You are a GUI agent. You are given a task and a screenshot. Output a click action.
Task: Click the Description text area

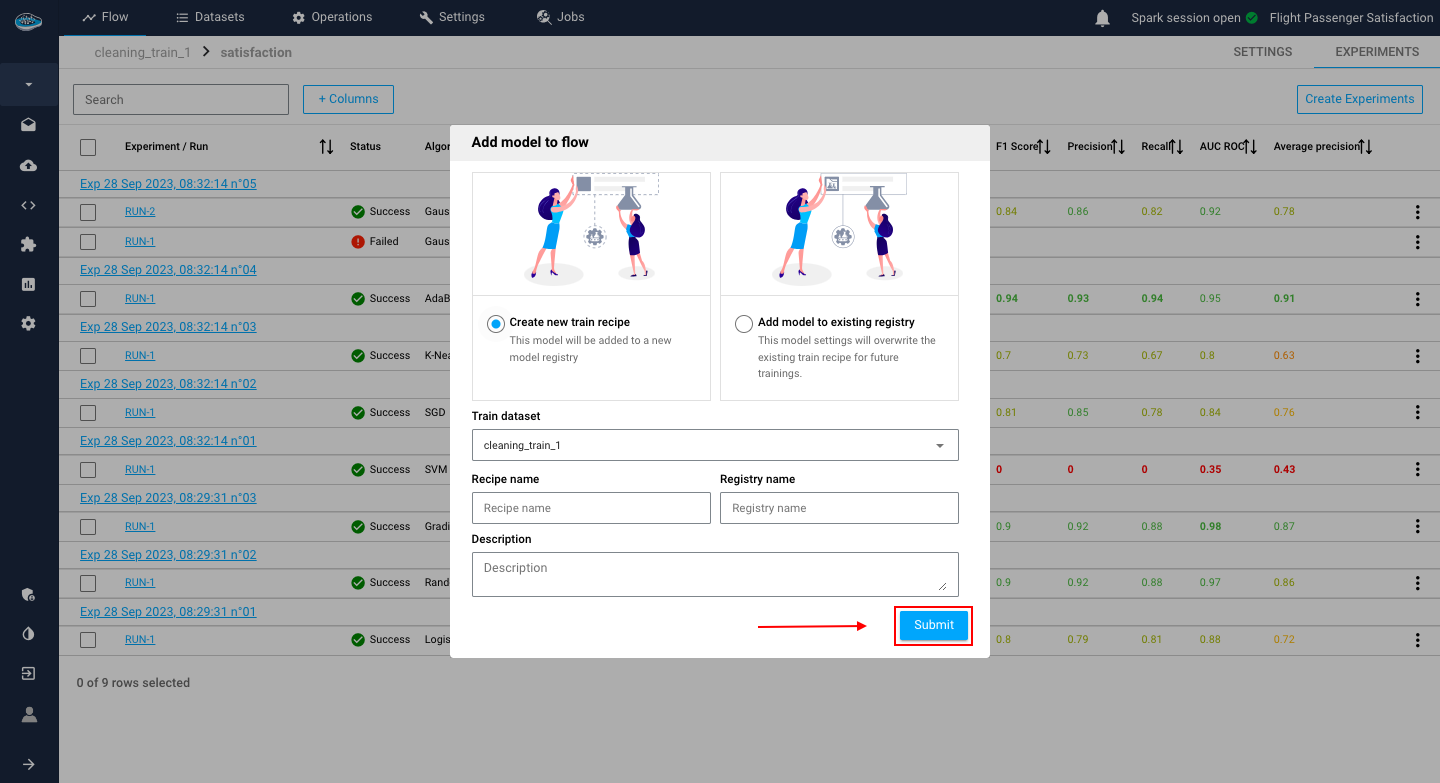(714, 574)
